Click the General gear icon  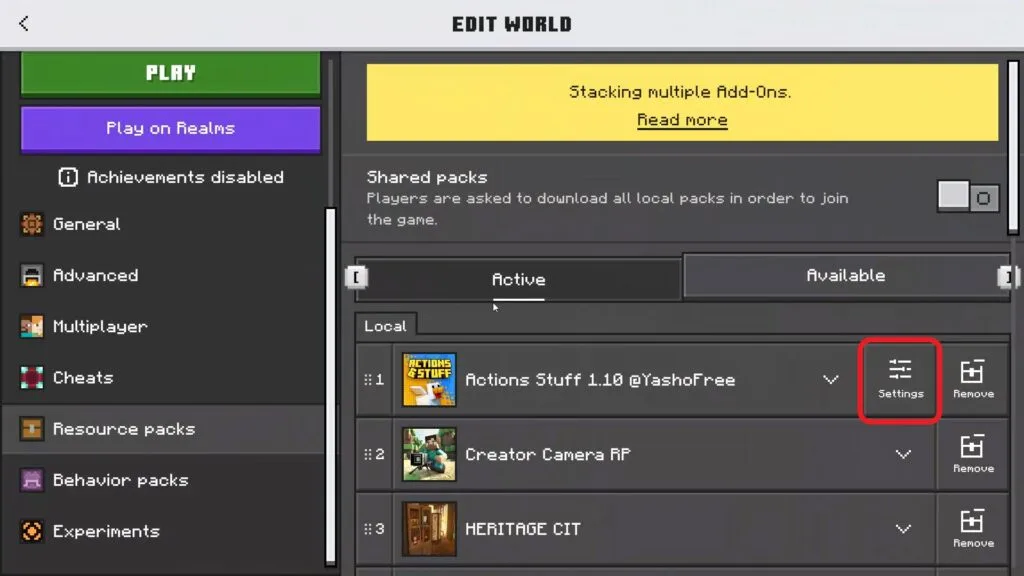pos(31,224)
